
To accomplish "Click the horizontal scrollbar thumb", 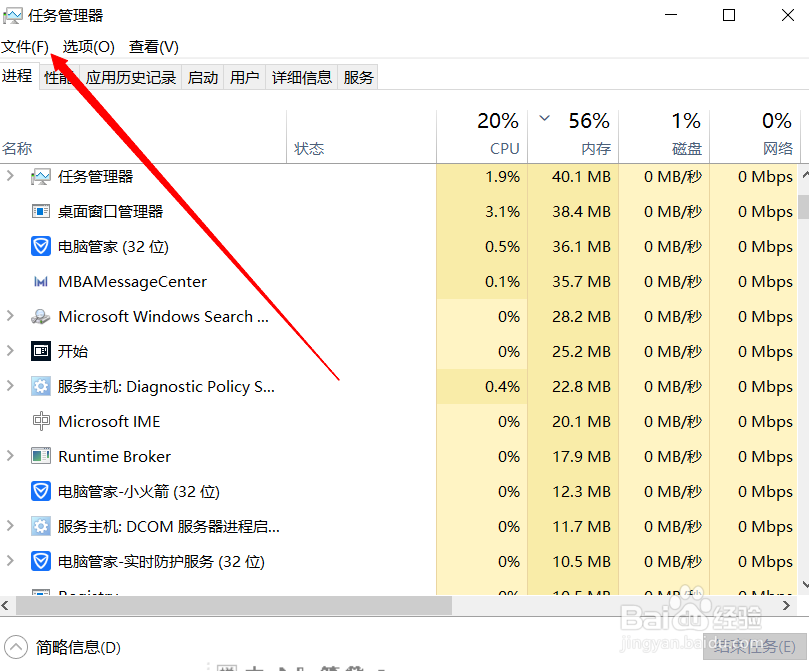I will pyautogui.click(x=234, y=605).
